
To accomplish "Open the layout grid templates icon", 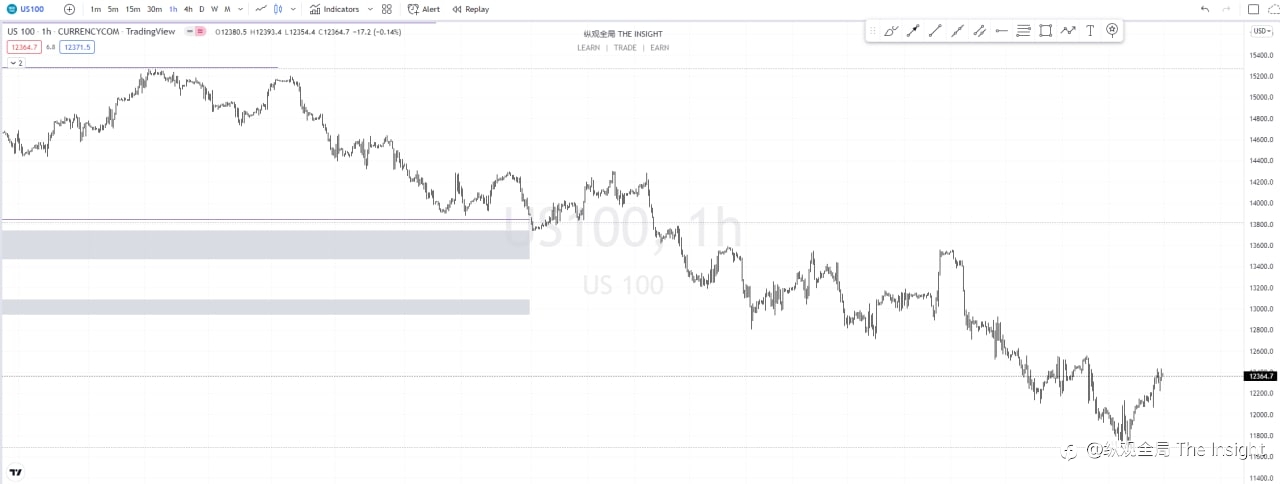I will (x=386, y=9).
